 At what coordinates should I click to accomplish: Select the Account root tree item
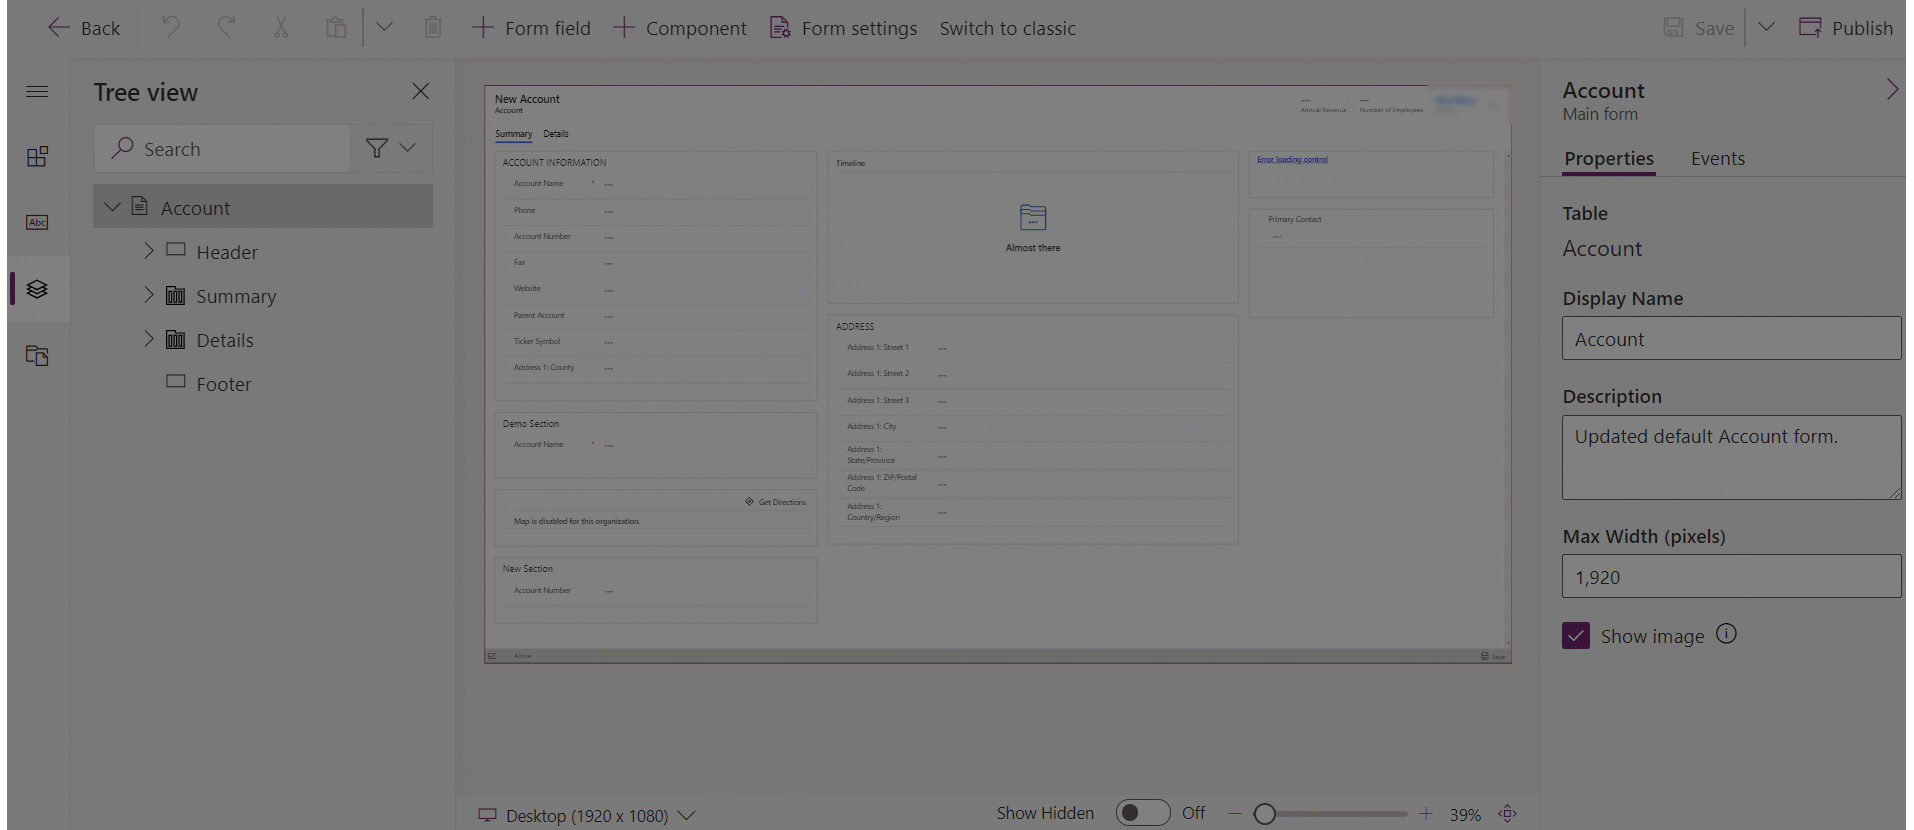(263, 207)
